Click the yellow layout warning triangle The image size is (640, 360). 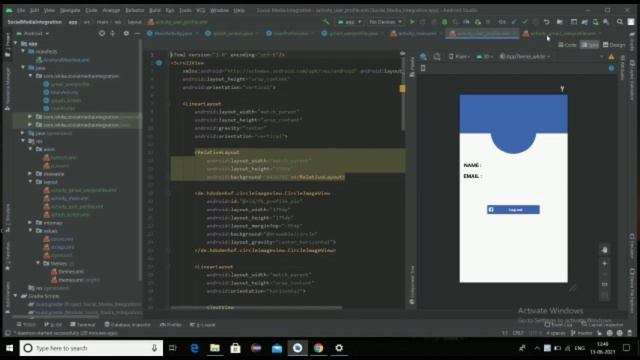[611, 56]
